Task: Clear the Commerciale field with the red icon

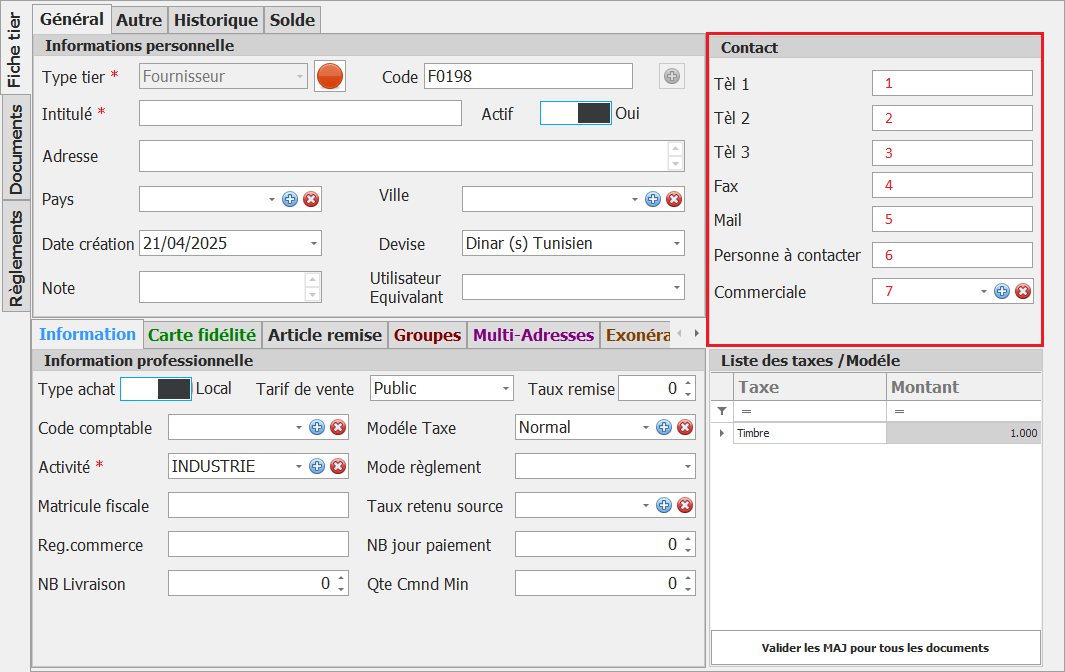Action: pyautogui.click(x=1023, y=291)
